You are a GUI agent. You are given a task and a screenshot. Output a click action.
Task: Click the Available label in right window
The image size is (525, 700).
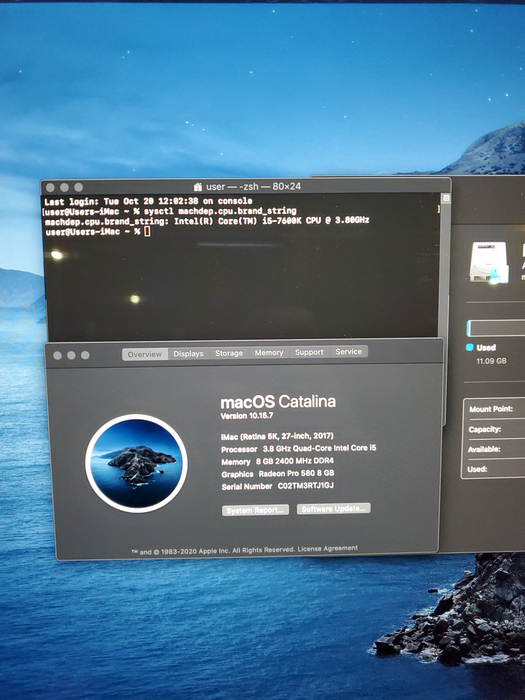[484, 450]
